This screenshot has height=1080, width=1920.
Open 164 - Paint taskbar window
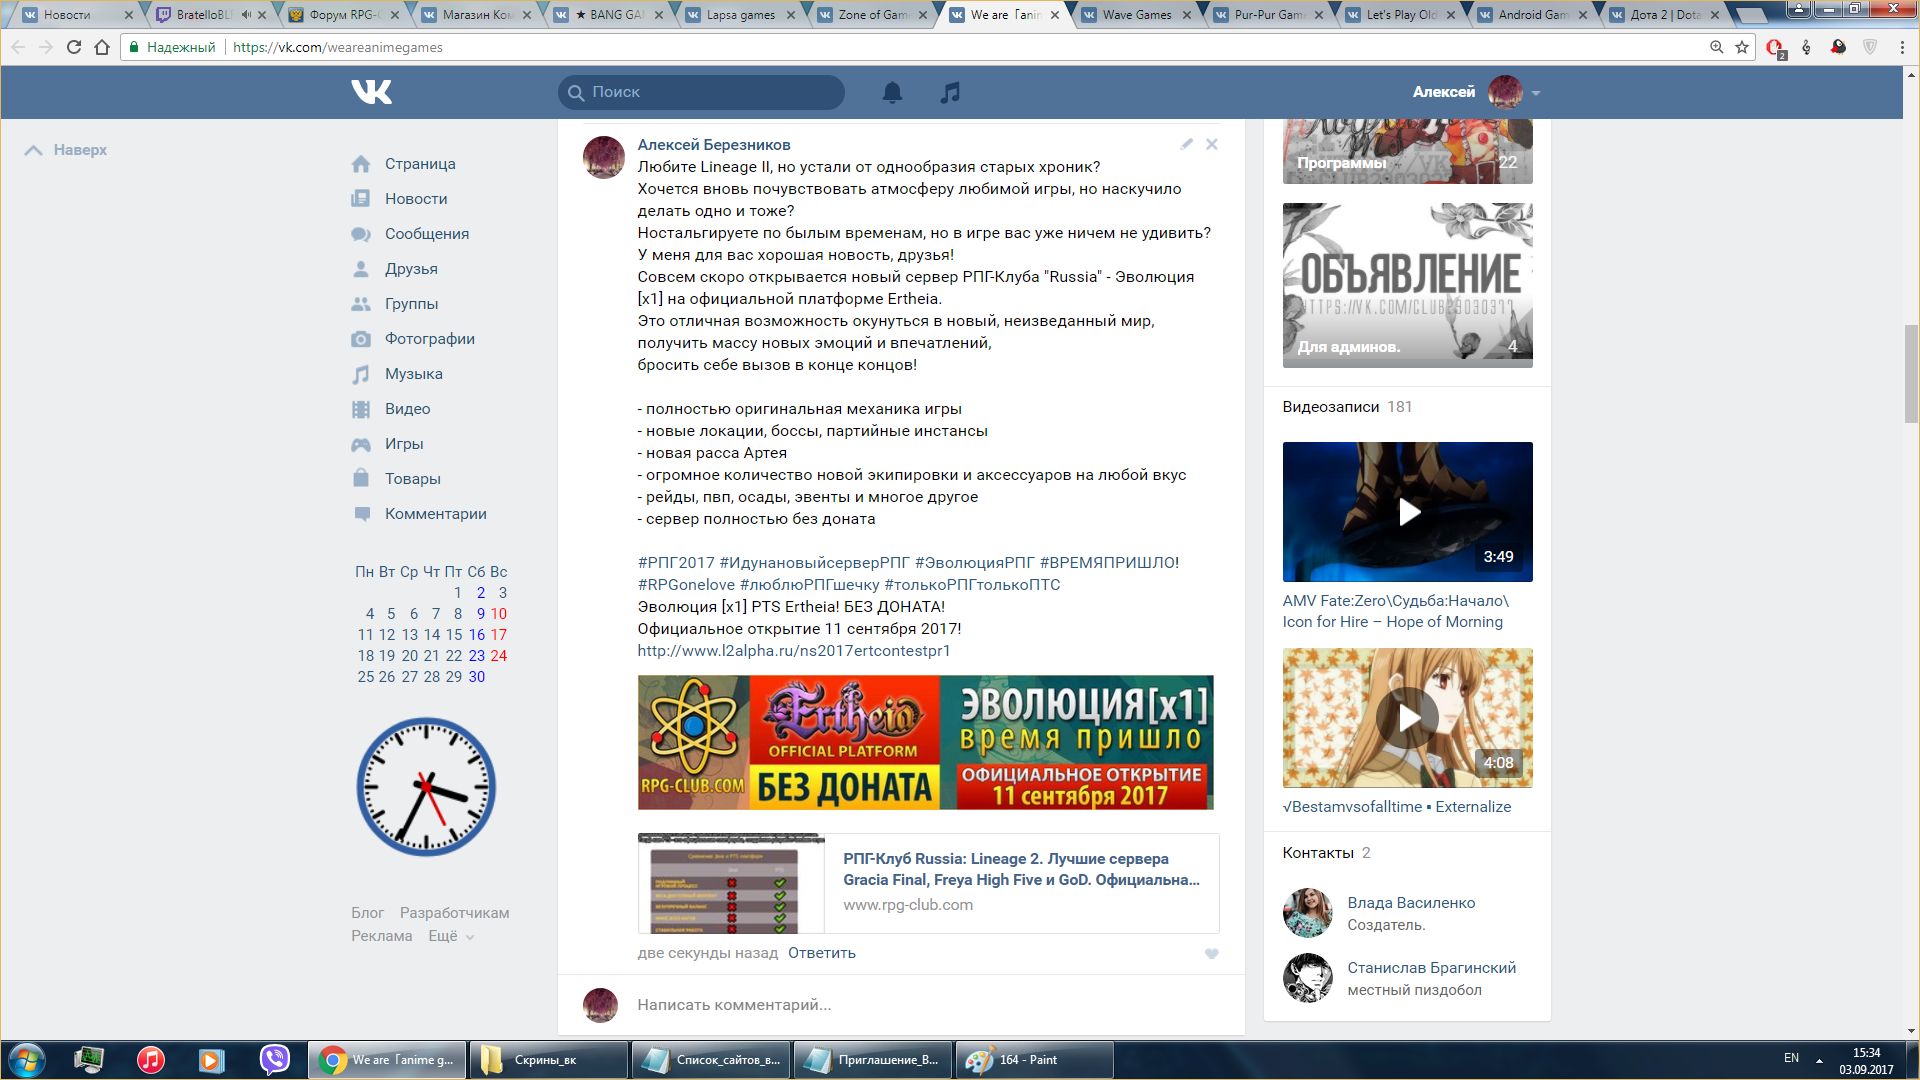pos(1035,1060)
